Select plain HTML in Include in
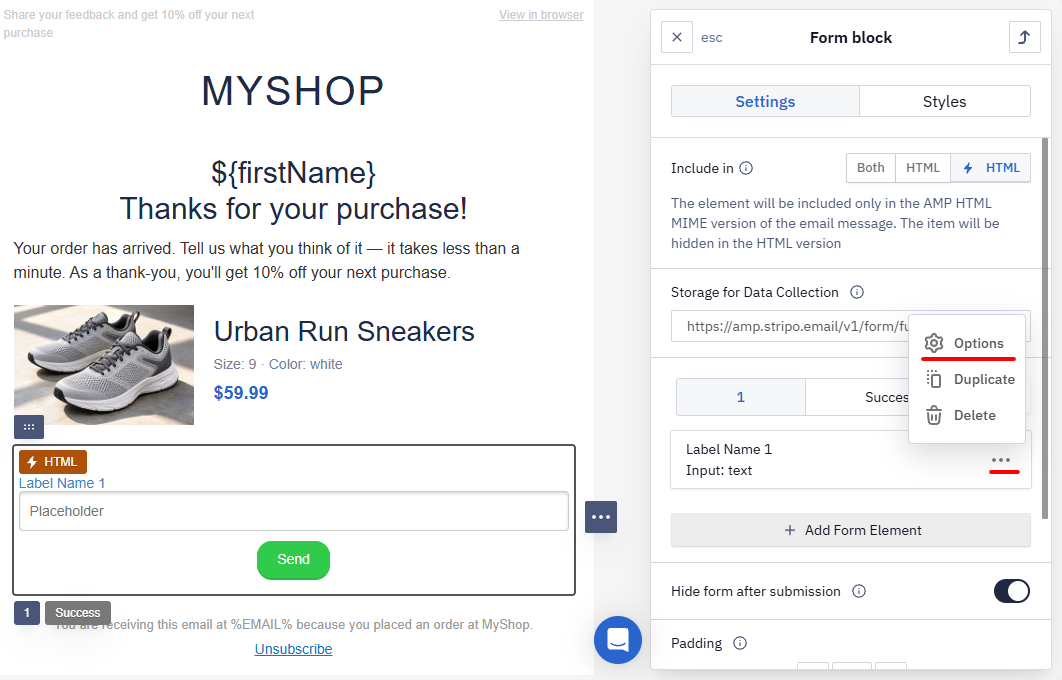1062x680 pixels. (x=922, y=168)
